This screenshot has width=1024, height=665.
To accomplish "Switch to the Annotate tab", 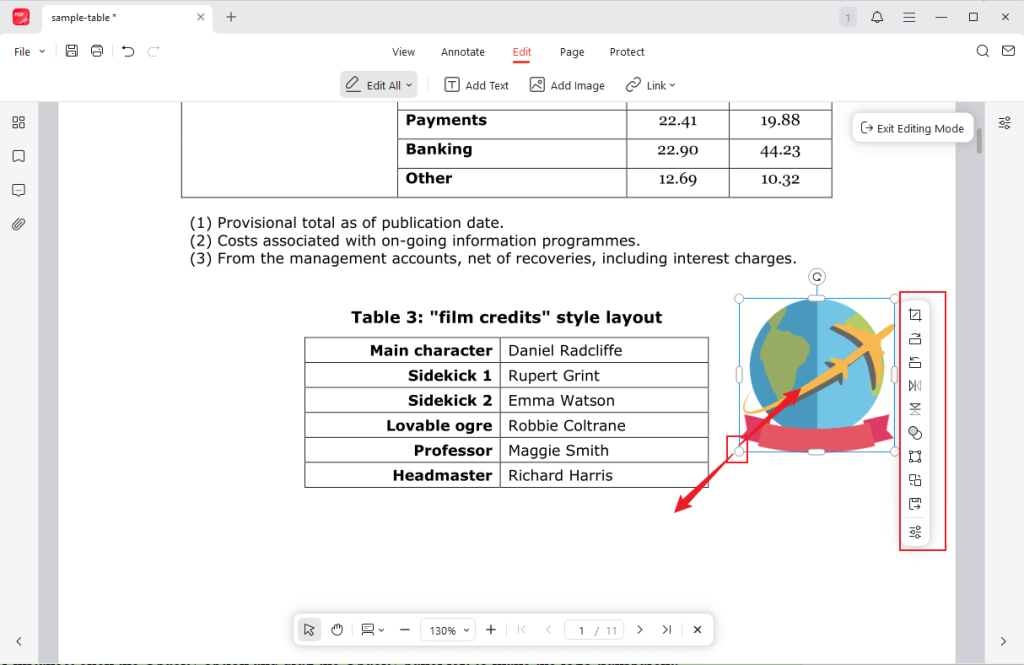I will (462, 52).
